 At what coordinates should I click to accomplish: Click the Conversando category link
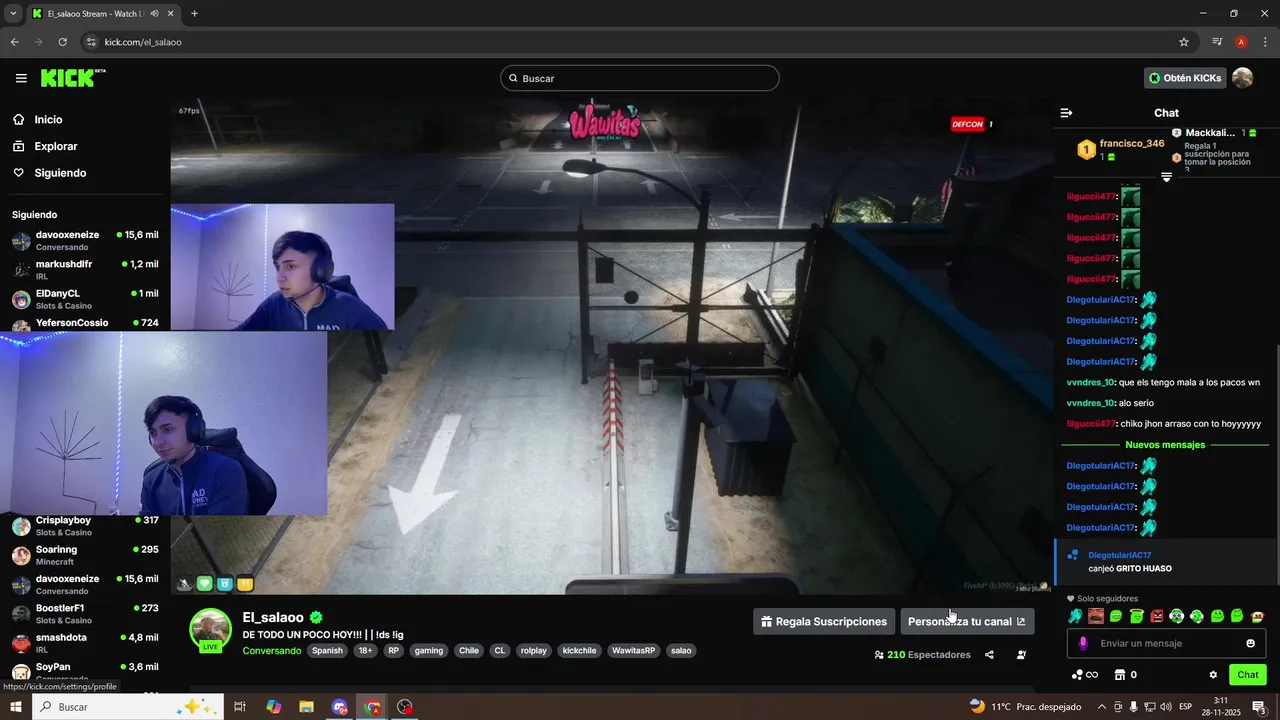tap(271, 650)
